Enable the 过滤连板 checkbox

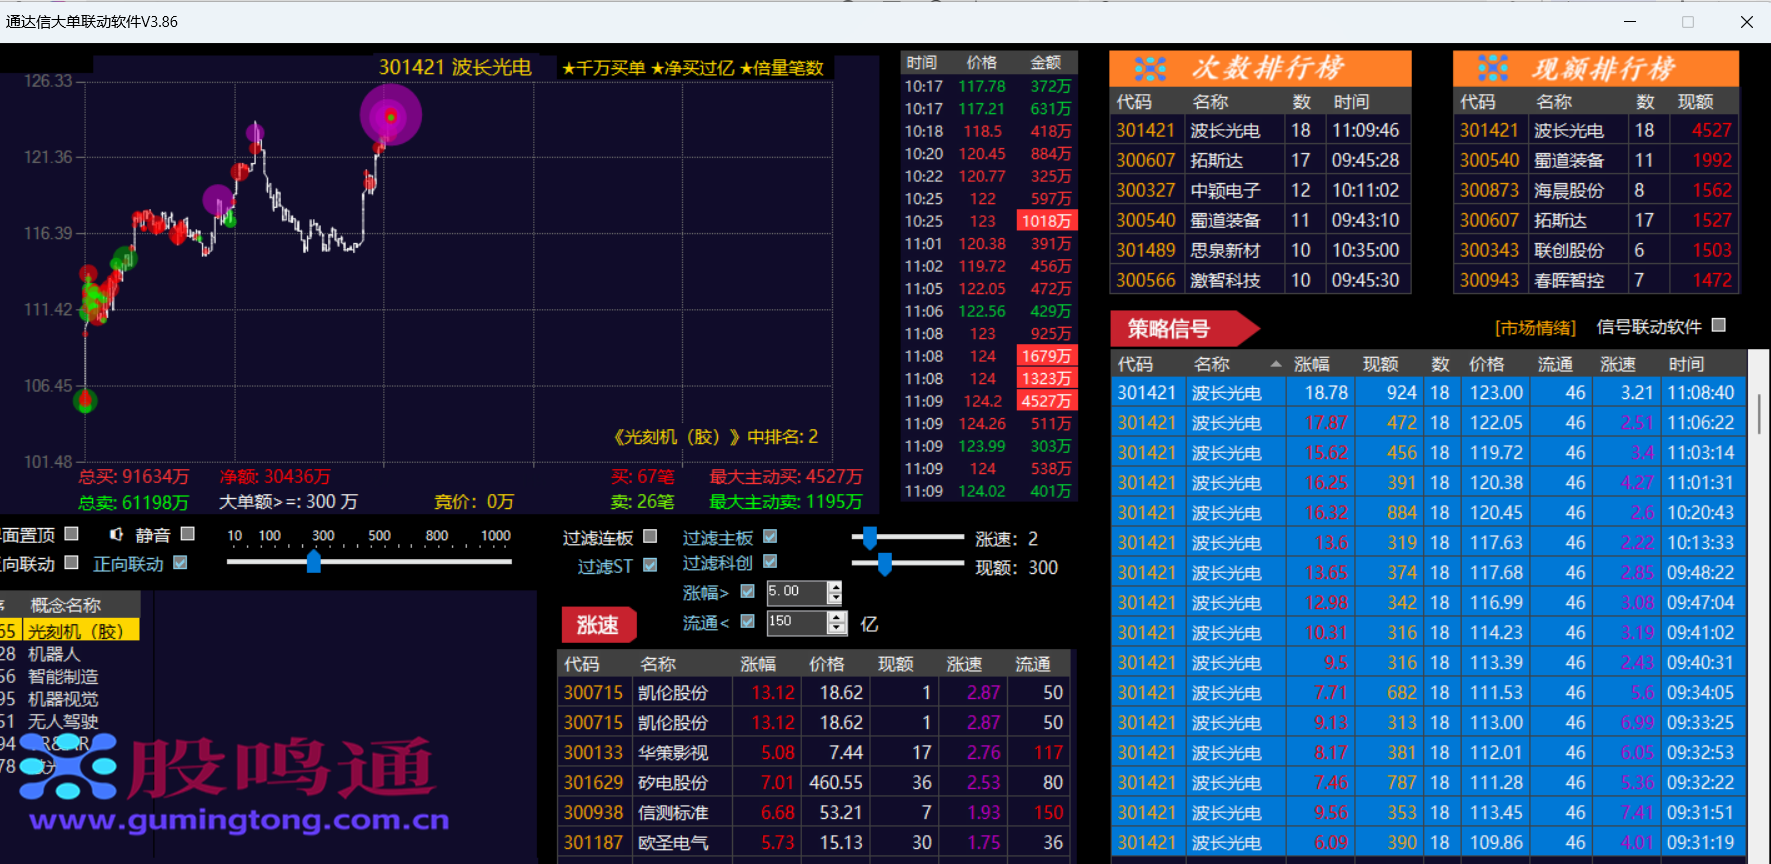click(650, 537)
